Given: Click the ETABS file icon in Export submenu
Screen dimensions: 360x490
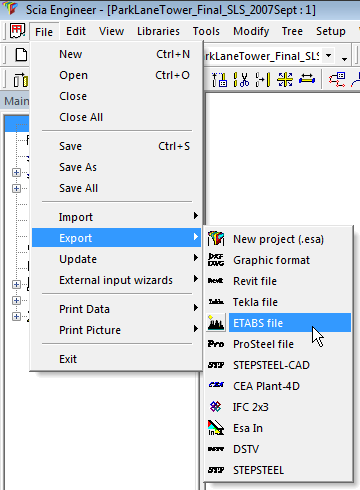Looking at the screenshot, I should [216, 323].
